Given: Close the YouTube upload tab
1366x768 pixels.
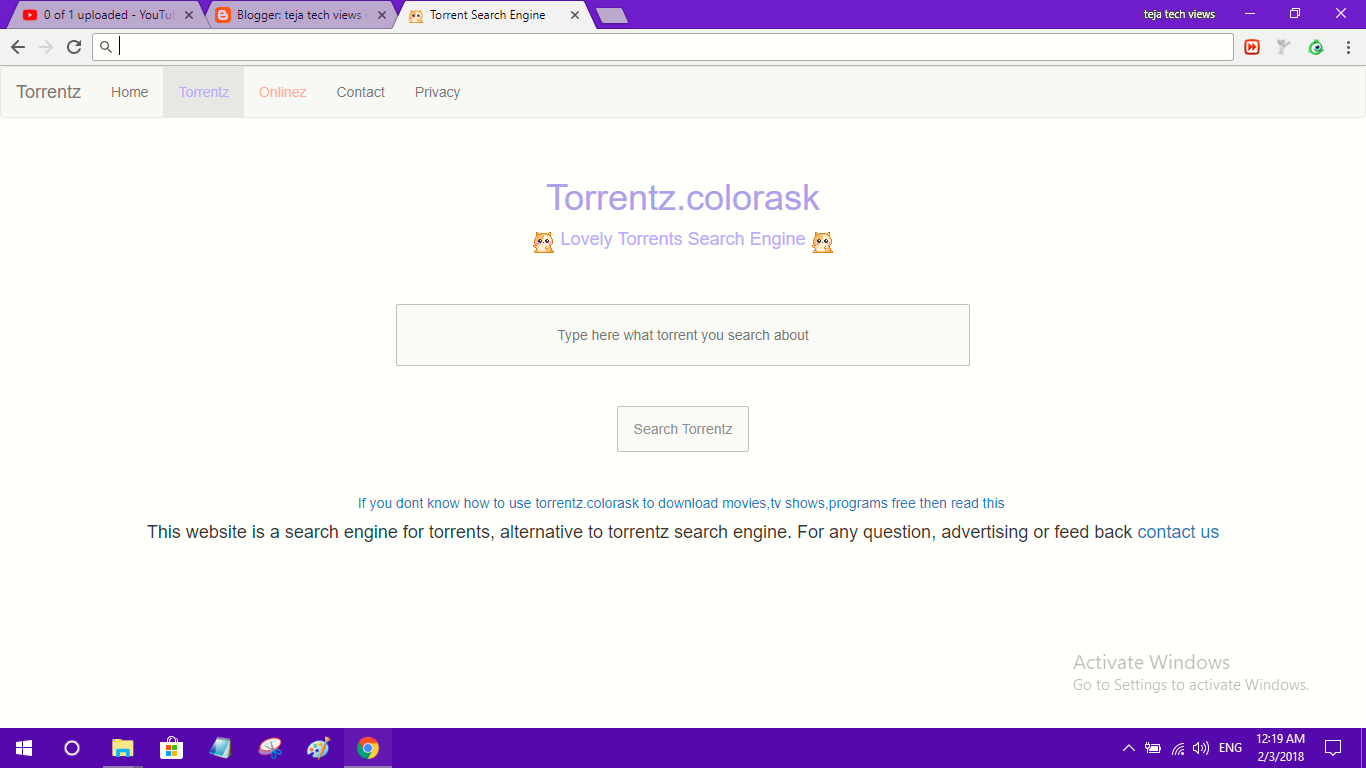Looking at the screenshot, I should pyautogui.click(x=189, y=15).
